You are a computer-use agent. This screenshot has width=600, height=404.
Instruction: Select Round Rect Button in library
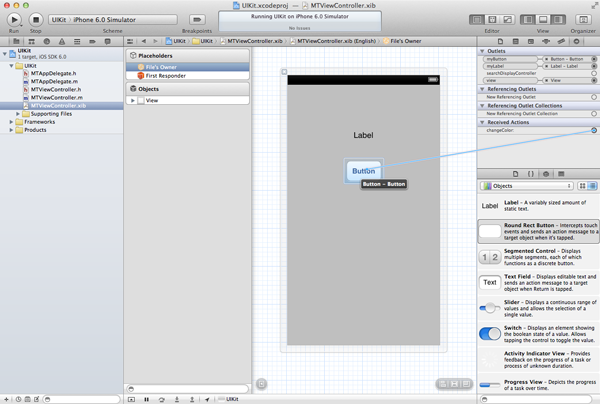tap(538, 231)
